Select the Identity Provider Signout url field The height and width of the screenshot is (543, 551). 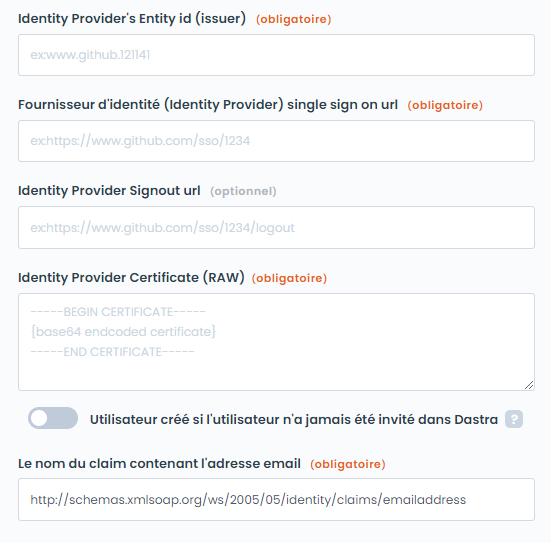[277, 227]
